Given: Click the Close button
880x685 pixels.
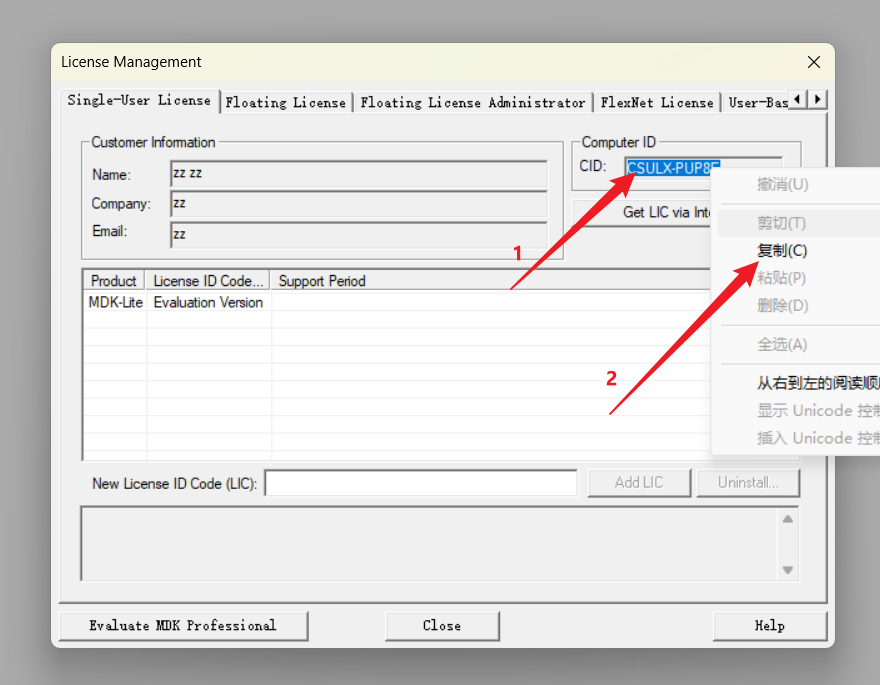Looking at the screenshot, I should point(442,626).
